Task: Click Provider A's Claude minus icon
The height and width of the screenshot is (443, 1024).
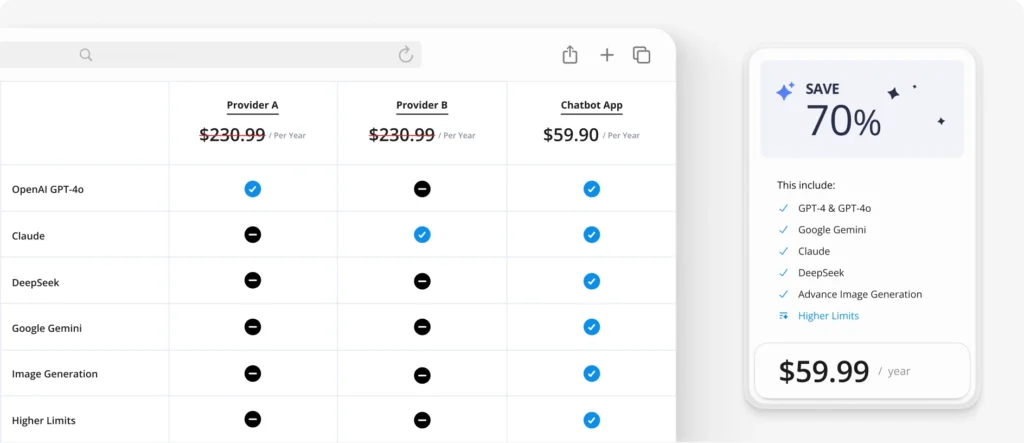Action: (253, 235)
